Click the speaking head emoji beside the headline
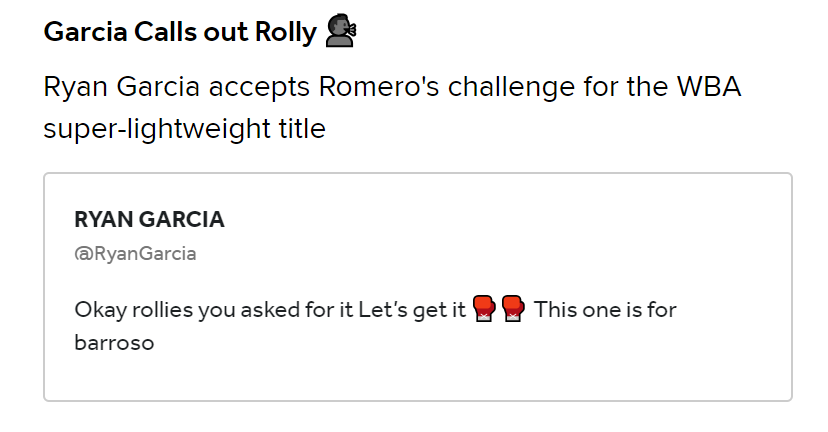 click(x=341, y=31)
